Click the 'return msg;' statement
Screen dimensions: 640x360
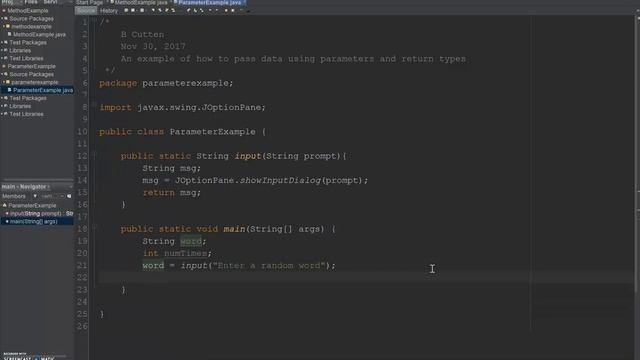pyautogui.click(x=171, y=193)
